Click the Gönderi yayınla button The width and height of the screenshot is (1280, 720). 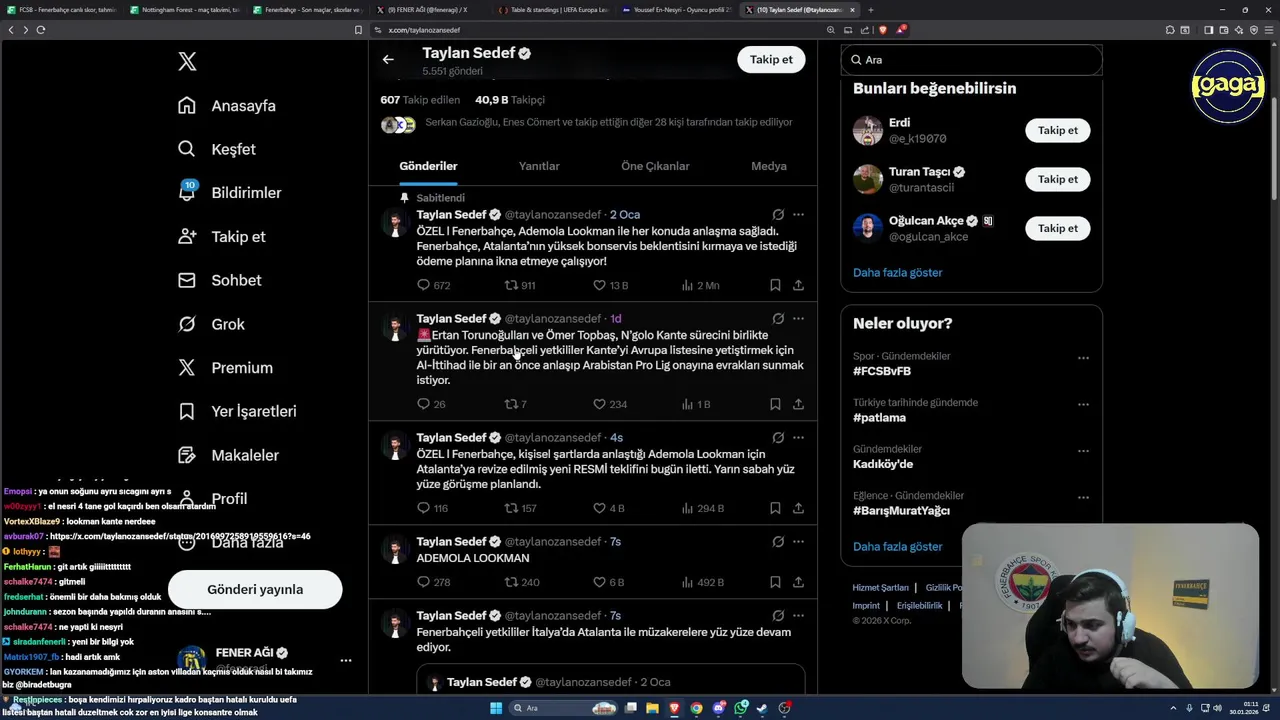click(x=255, y=589)
